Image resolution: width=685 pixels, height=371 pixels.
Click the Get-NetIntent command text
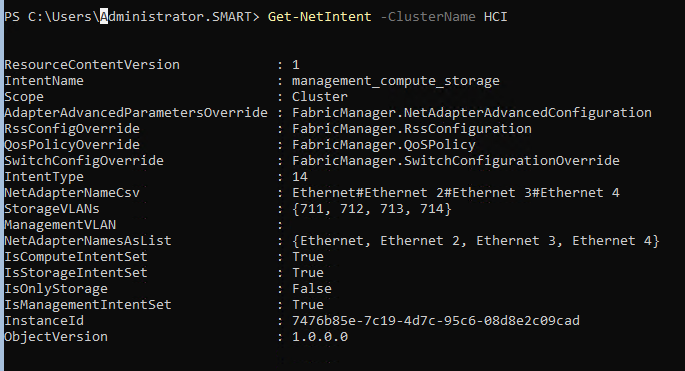[319, 17]
